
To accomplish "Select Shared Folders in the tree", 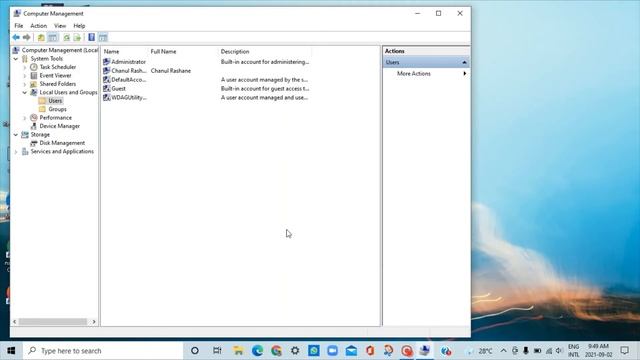I will (58, 84).
